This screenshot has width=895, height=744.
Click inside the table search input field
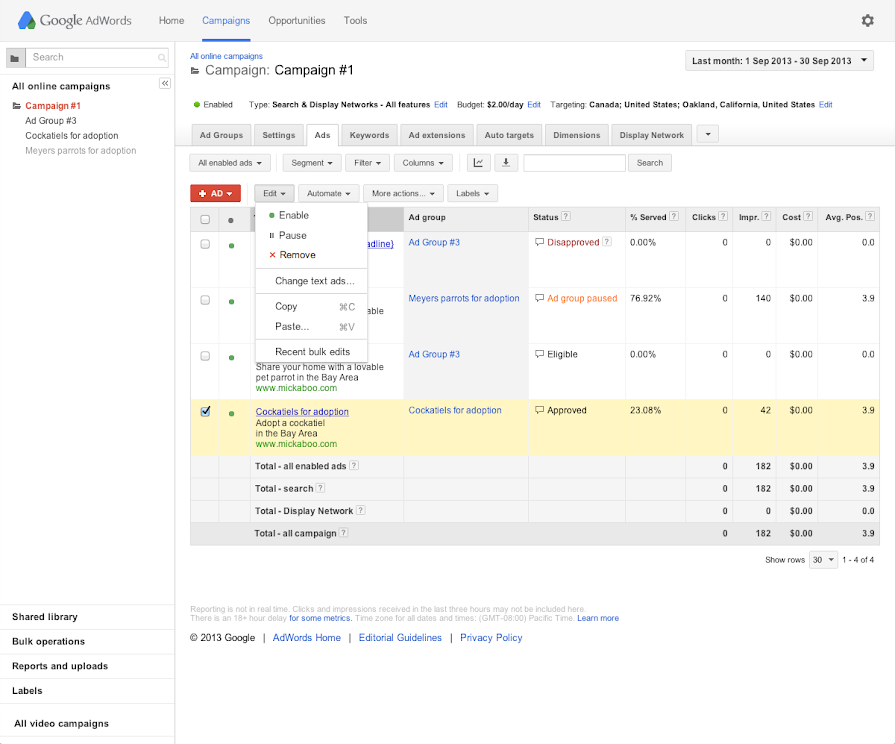(574, 162)
